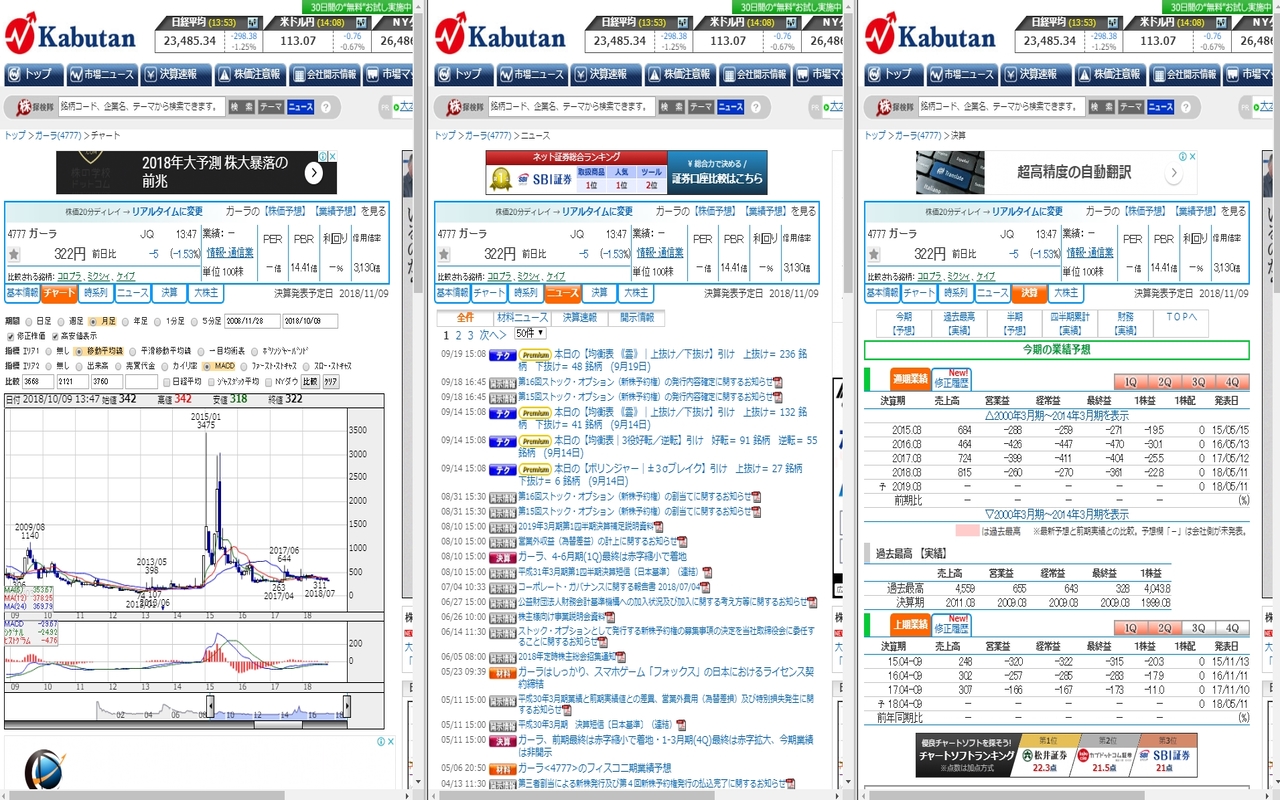Toggle the 高安値表示 checkbox
Viewport: 1280px width, 800px height.
56,336
